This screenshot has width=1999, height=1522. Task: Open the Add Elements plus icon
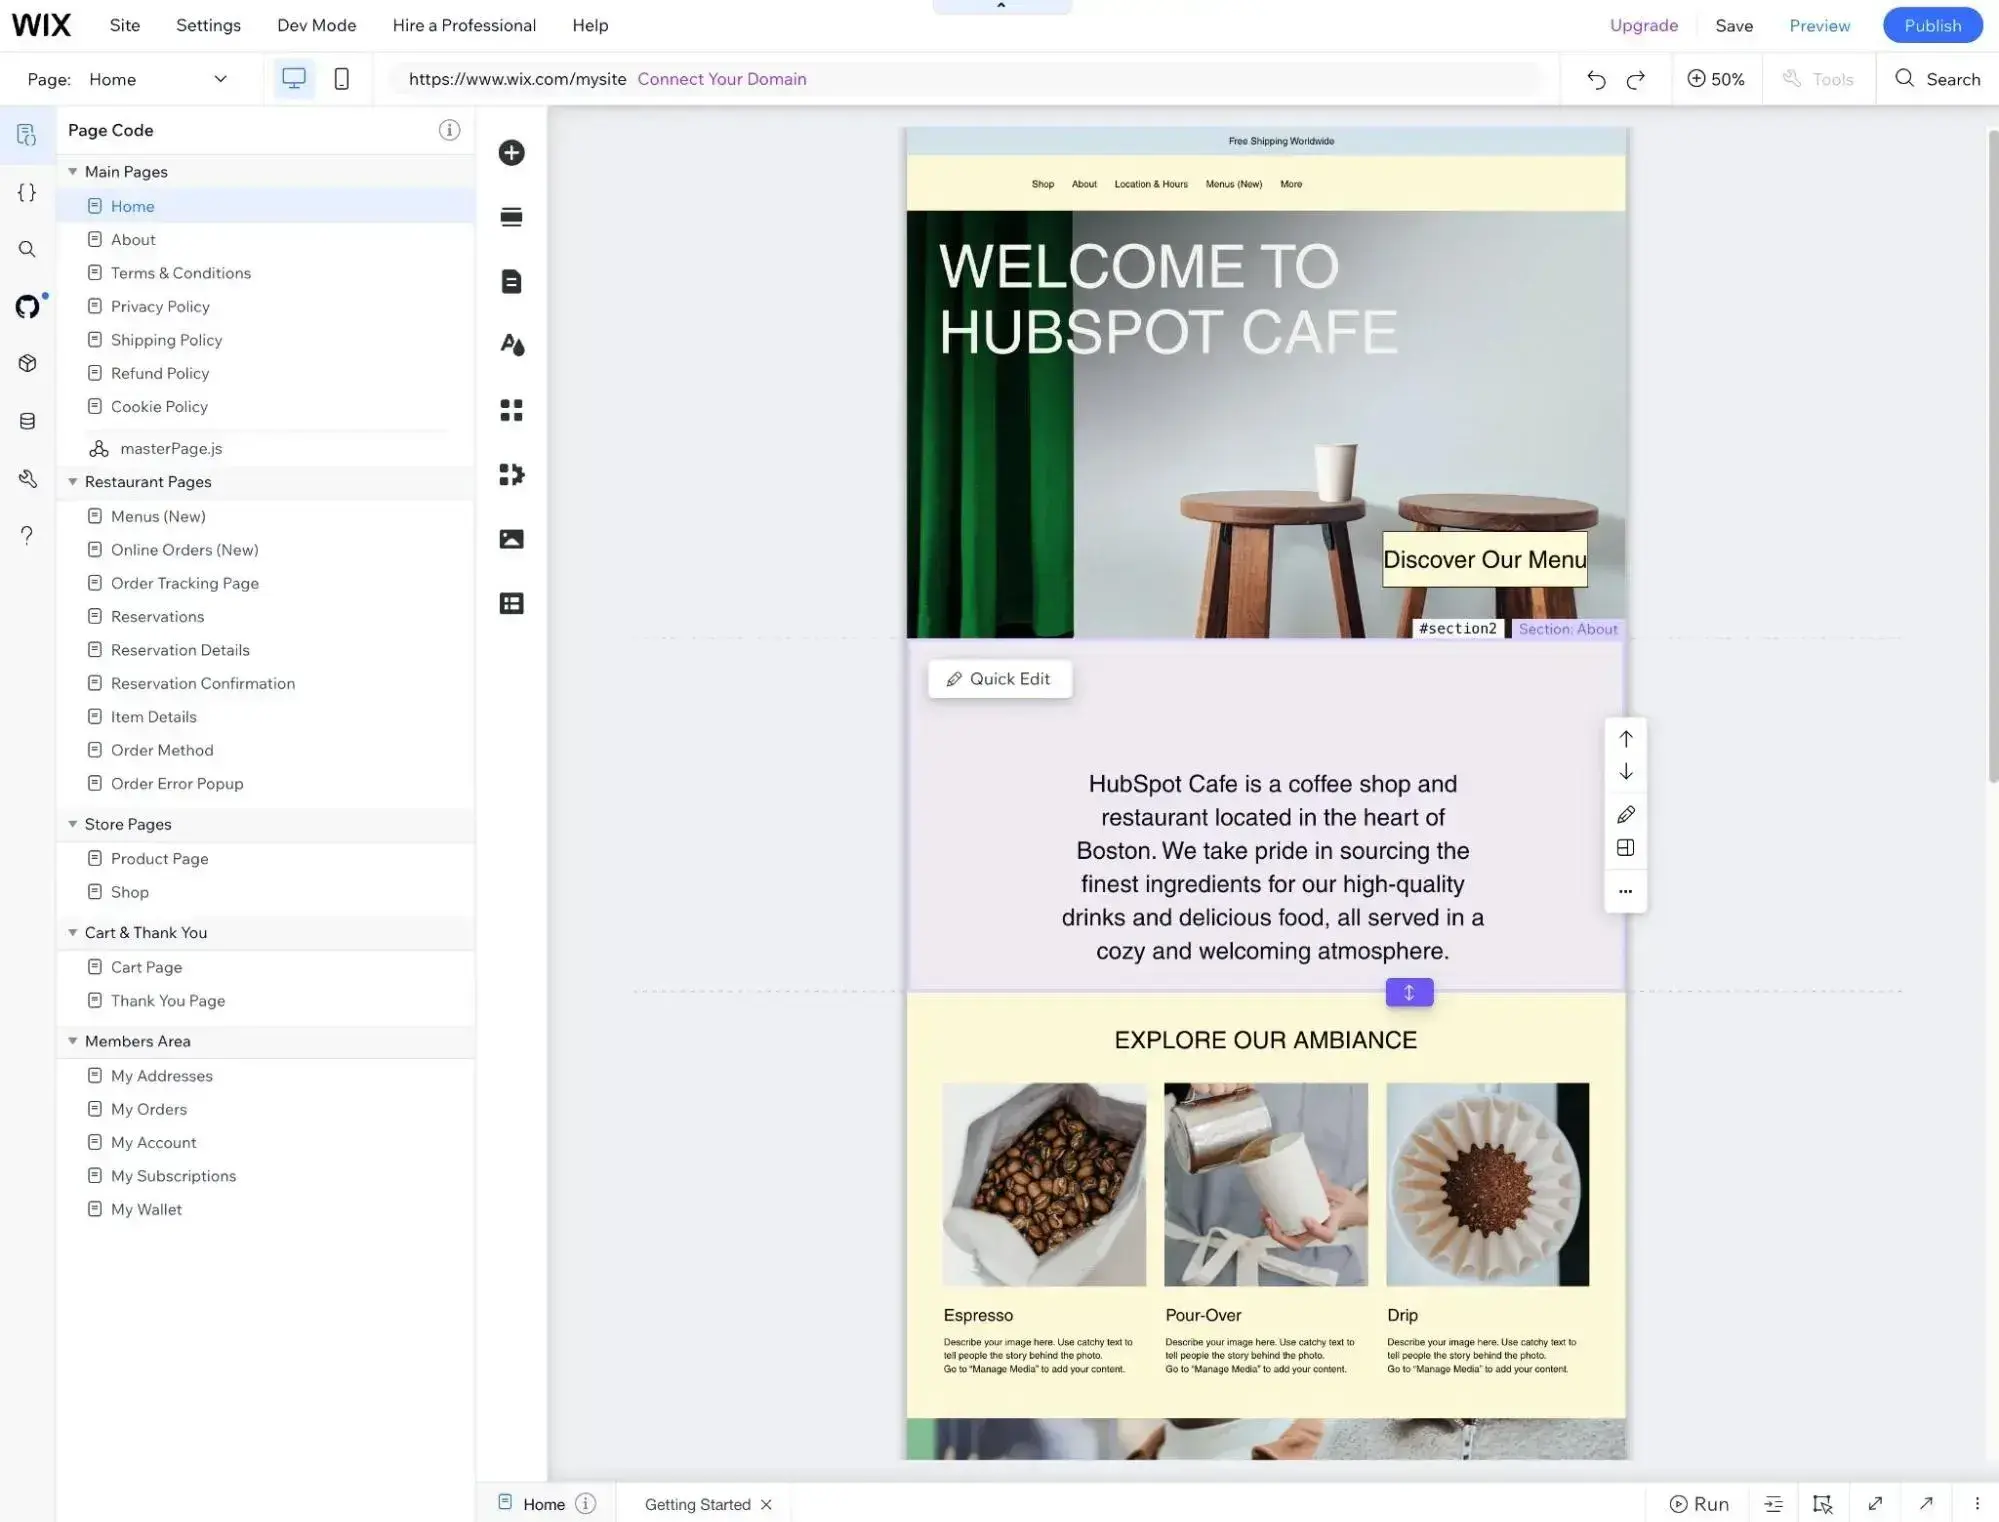click(x=511, y=152)
